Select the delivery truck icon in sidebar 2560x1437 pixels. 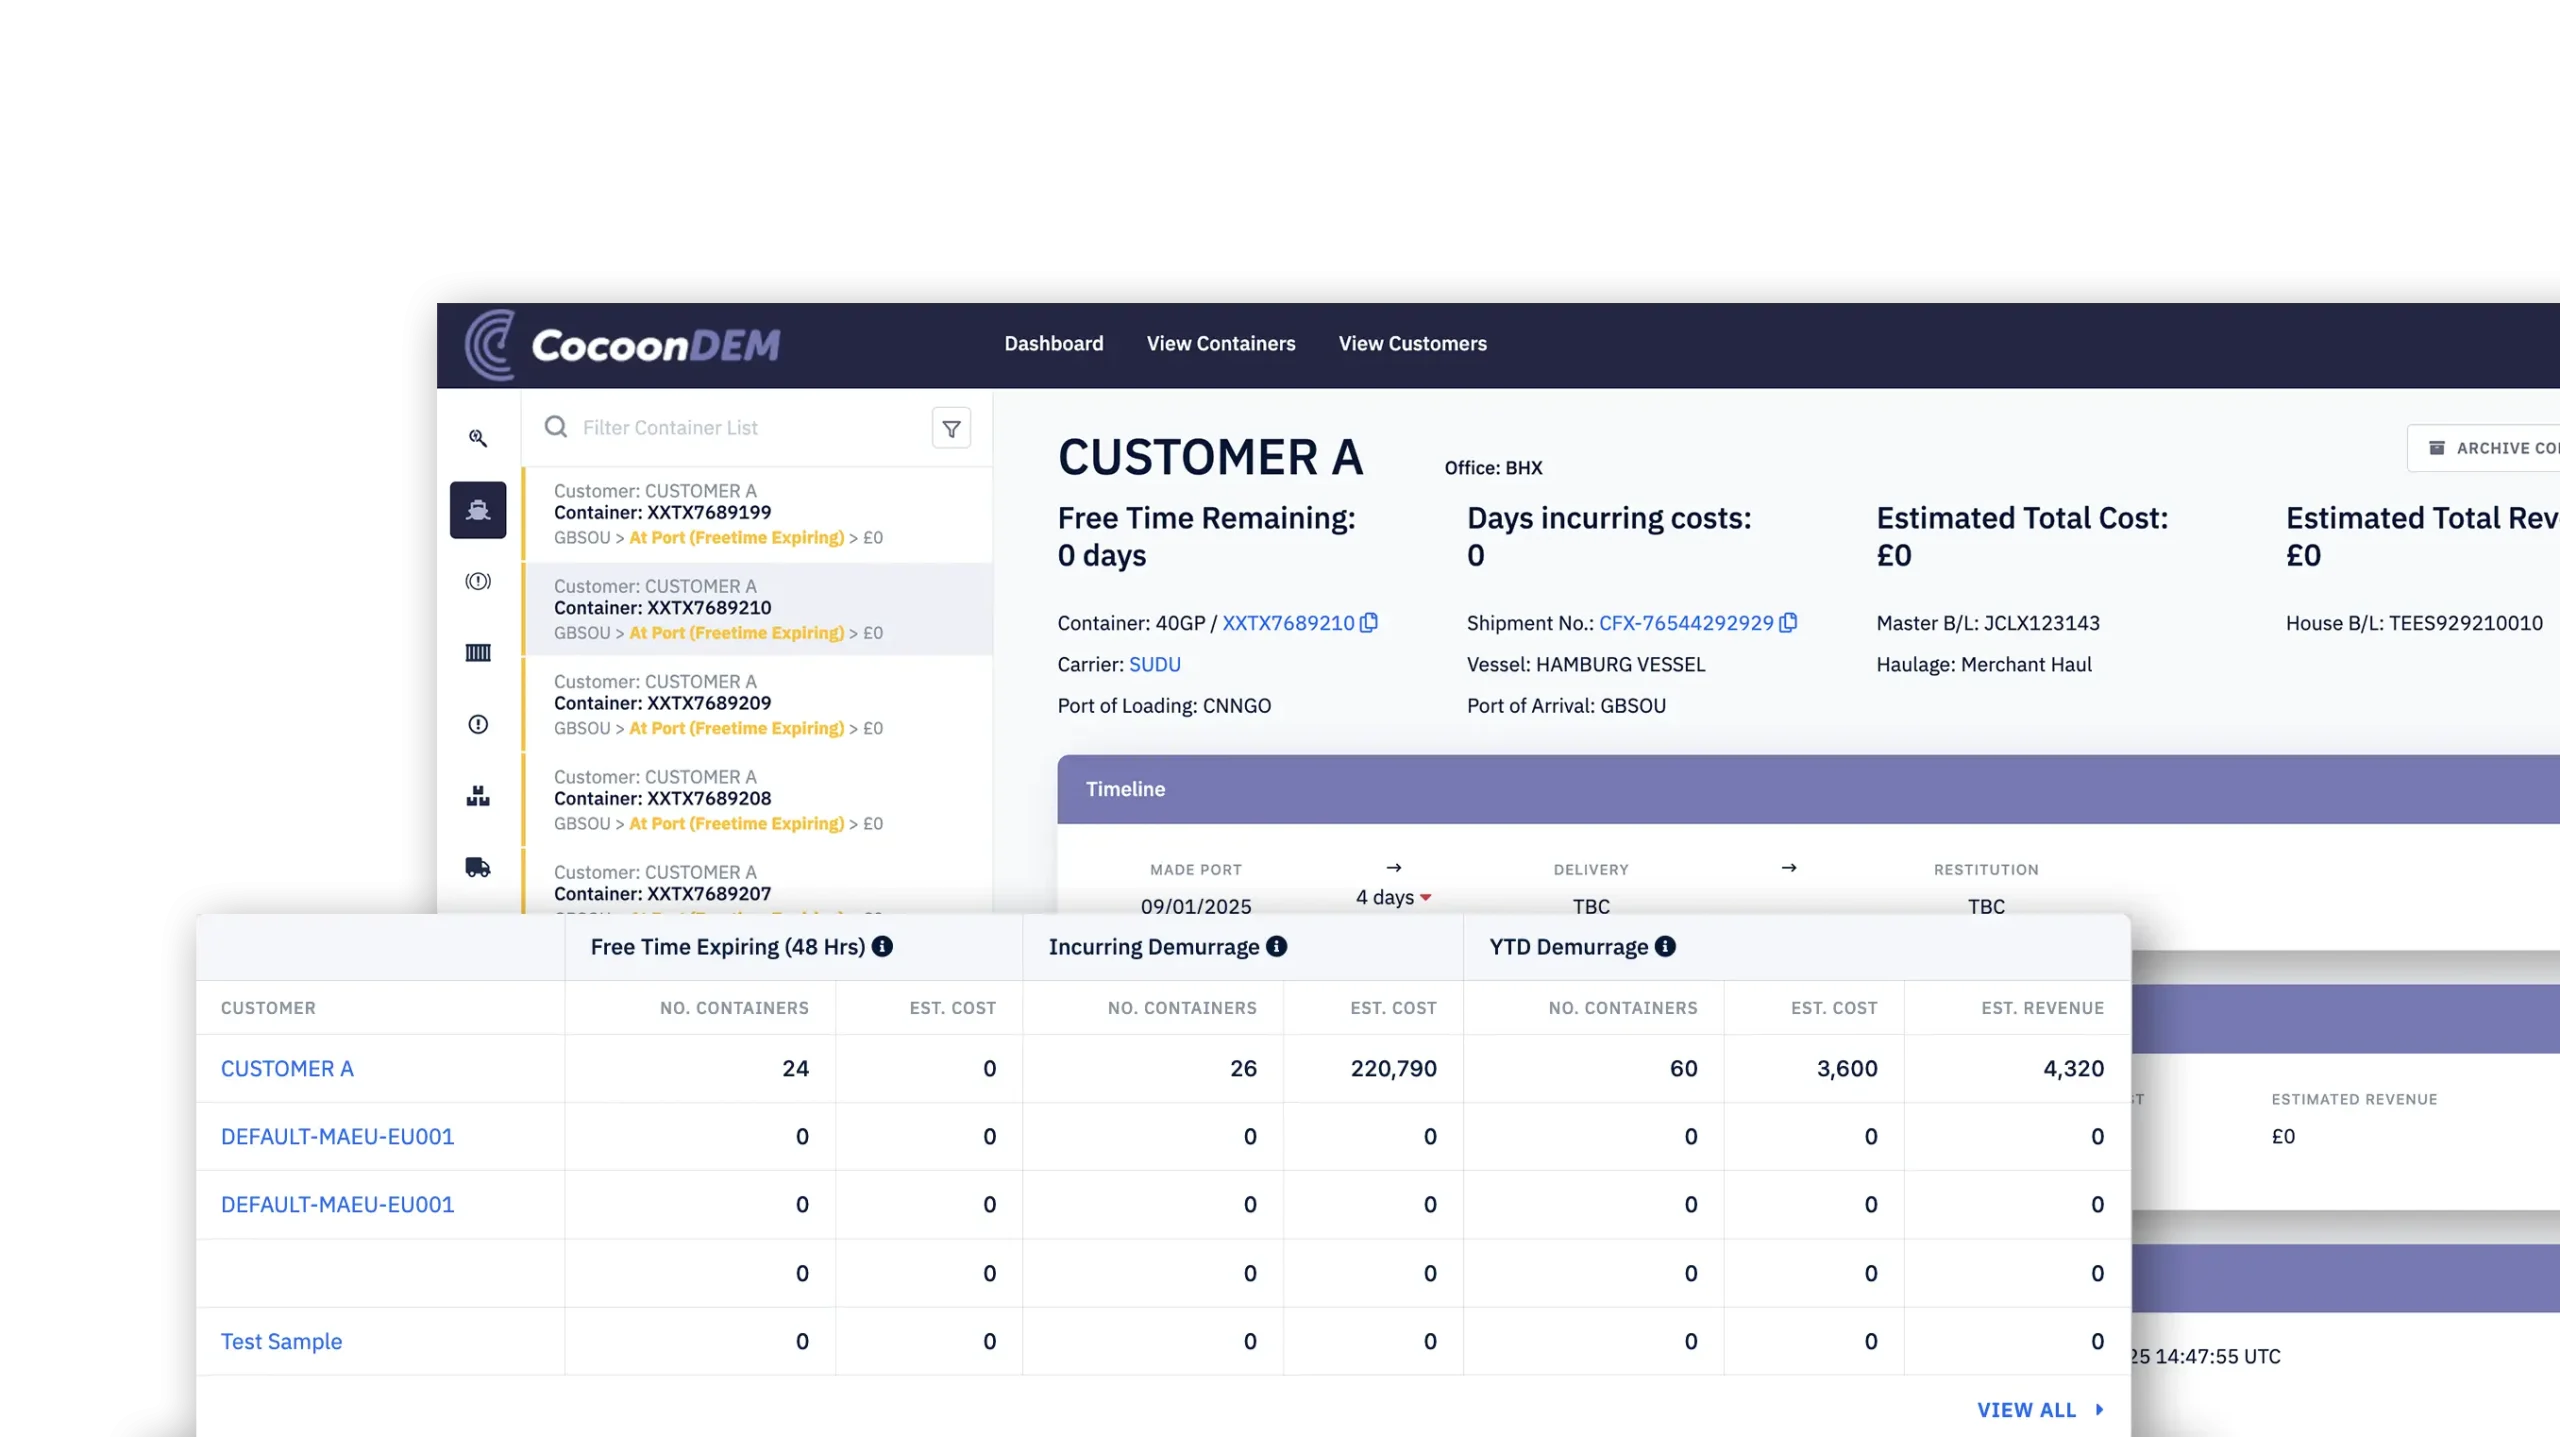tap(478, 867)
